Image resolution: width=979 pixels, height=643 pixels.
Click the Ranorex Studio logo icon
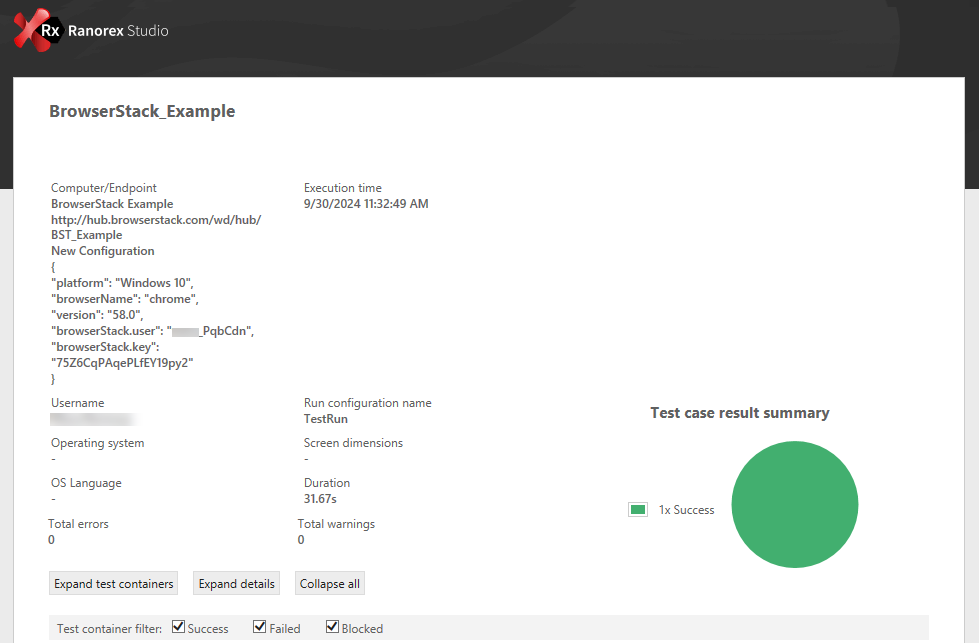[38, 30]
